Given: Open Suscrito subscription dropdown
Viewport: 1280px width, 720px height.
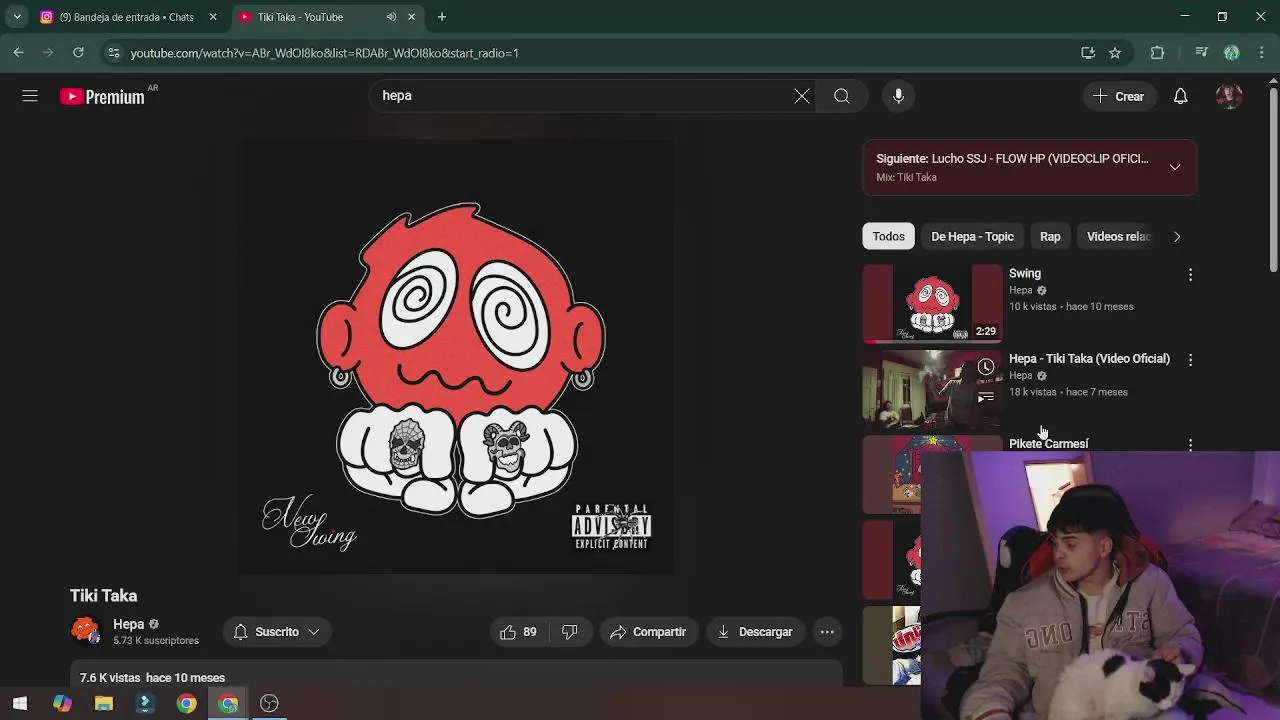Looking at the screenshot, I should [x=276, y=632].
